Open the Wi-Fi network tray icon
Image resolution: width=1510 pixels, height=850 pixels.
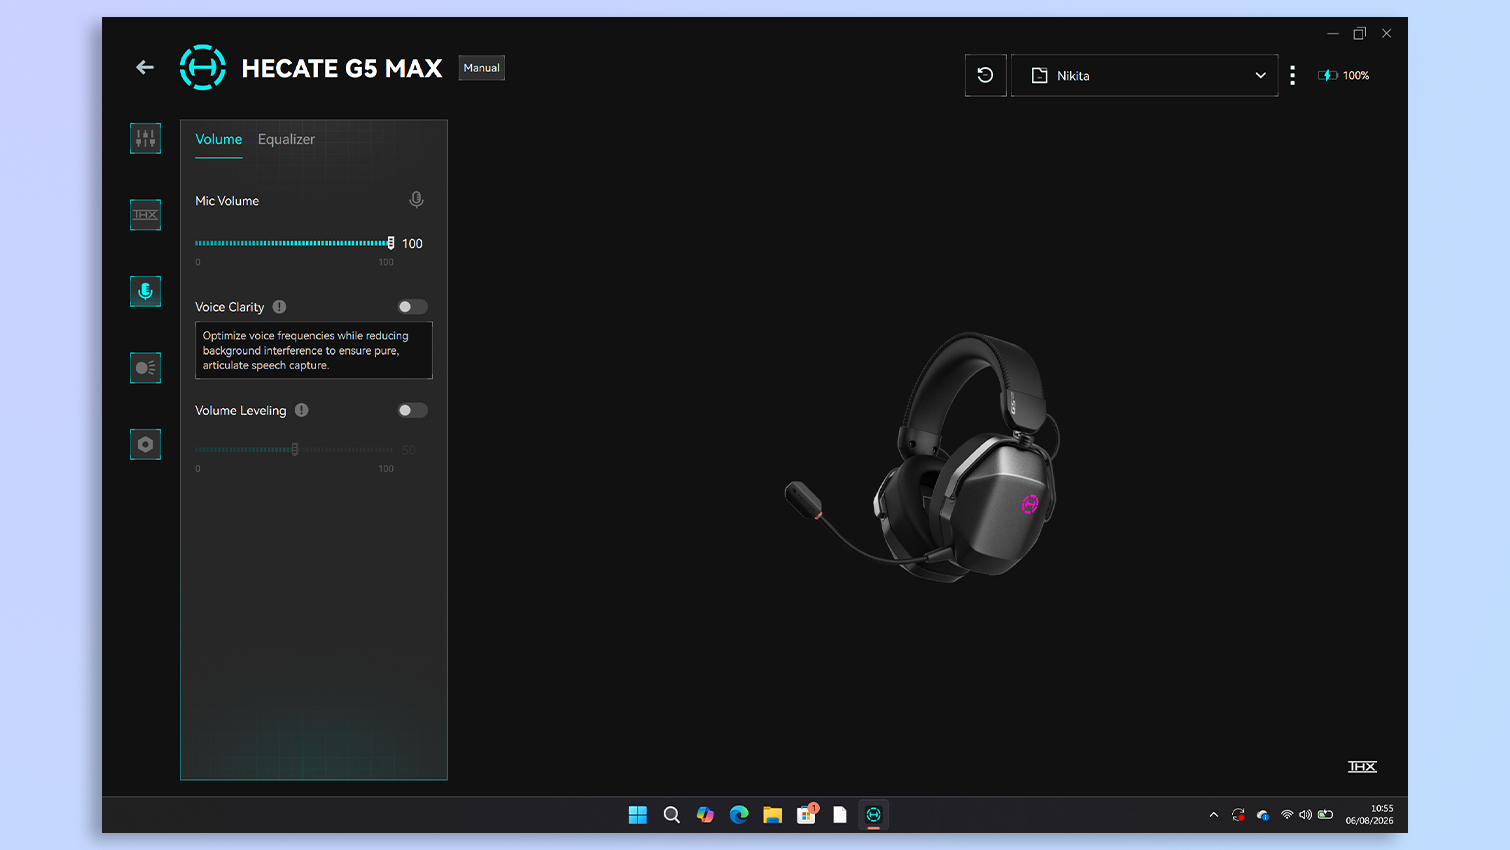pos(1287,815)
